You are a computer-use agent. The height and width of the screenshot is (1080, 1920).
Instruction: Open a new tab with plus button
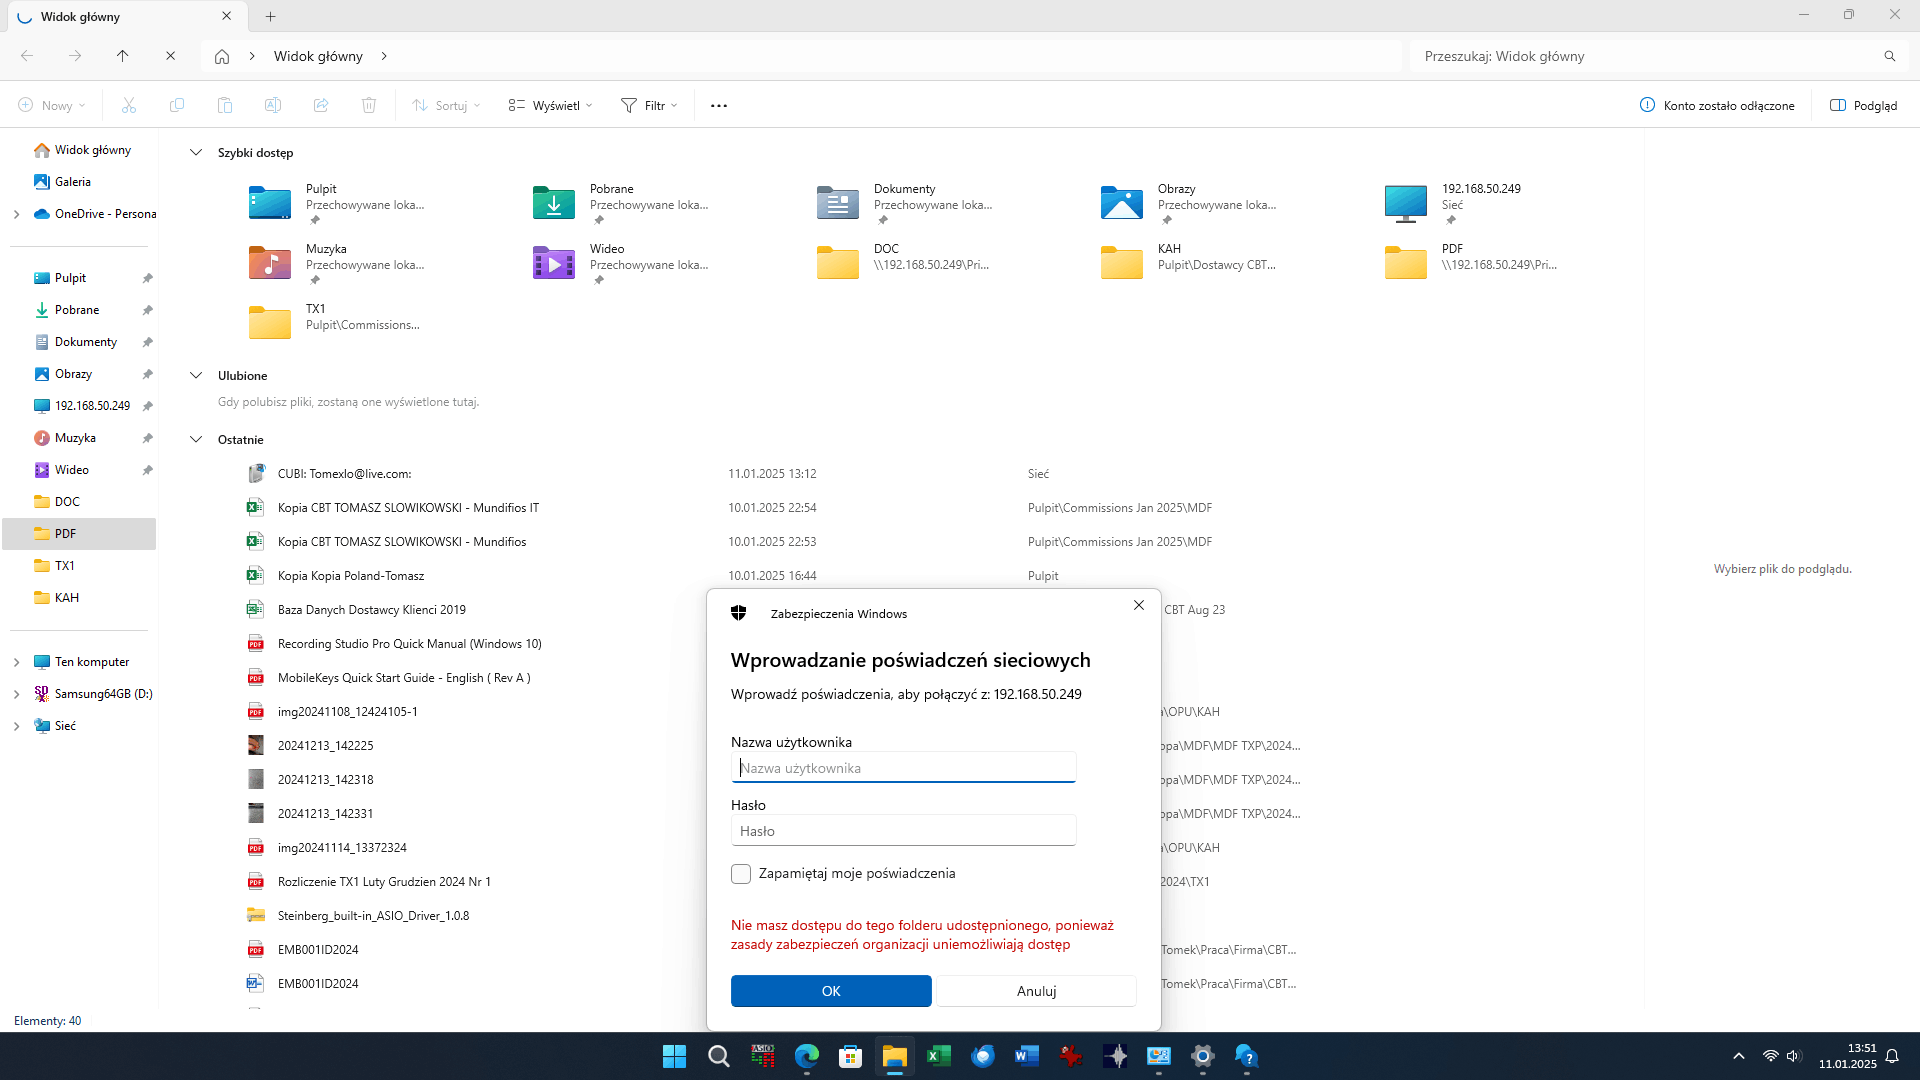pos(271,16)
